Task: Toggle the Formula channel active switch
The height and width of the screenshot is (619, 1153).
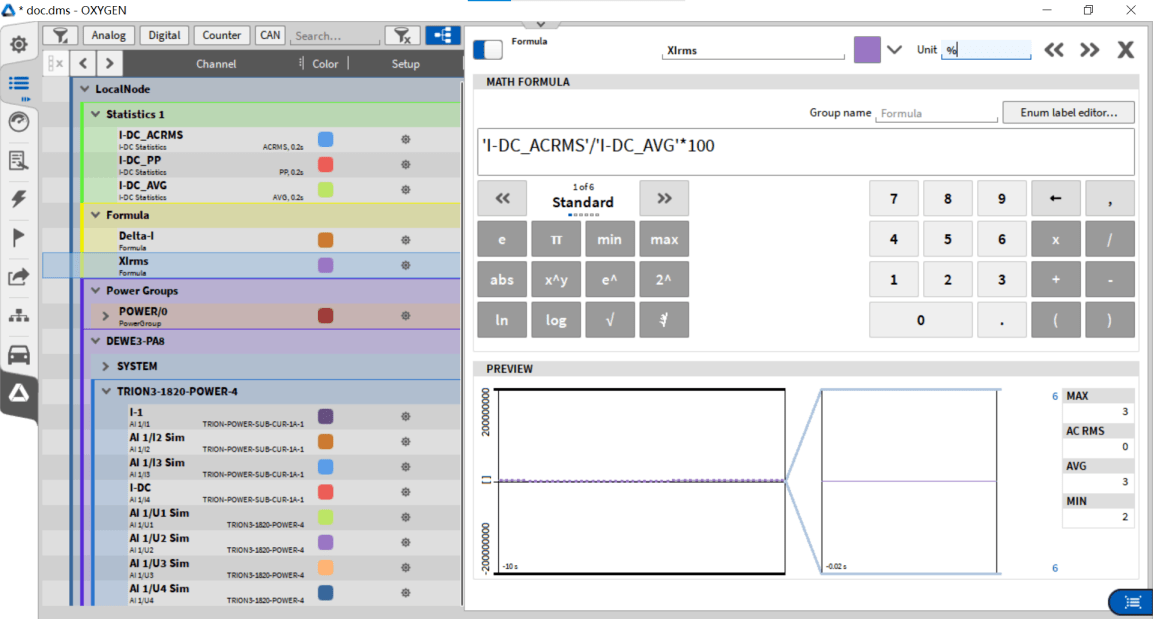Action: tap(488, 50)
